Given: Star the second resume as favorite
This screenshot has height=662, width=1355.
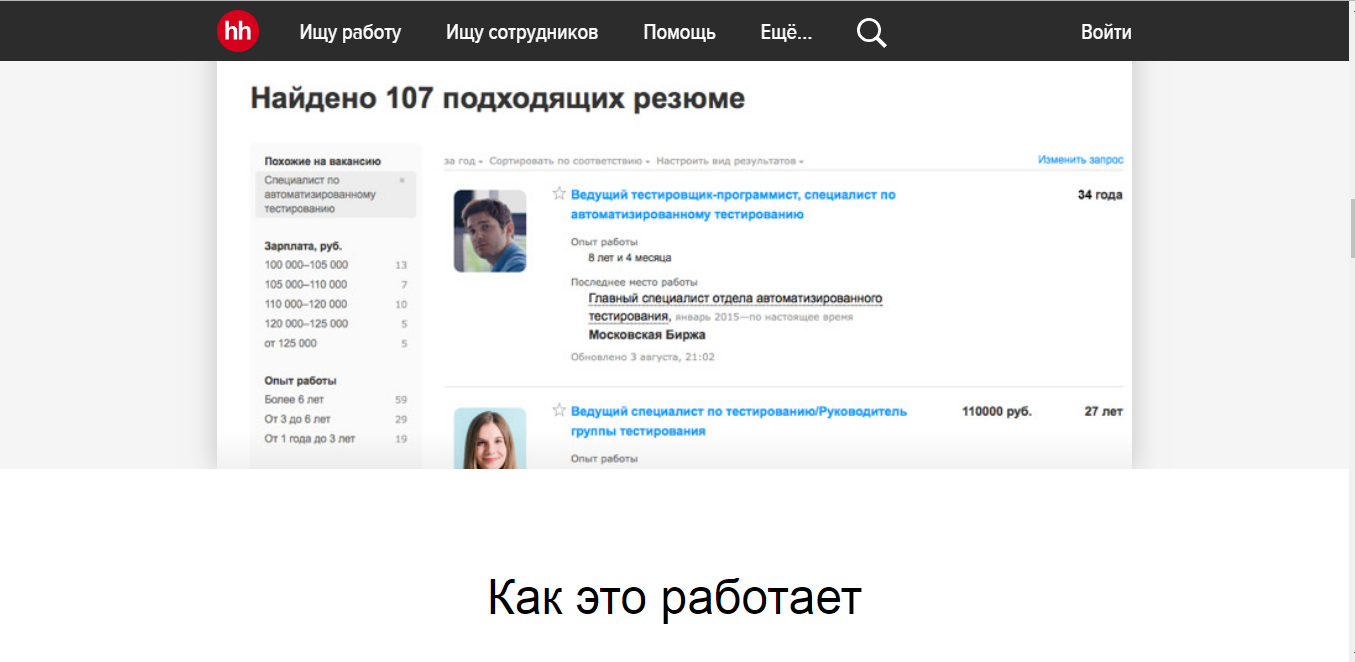Looking at the screenshot, I should coord(558,409).
